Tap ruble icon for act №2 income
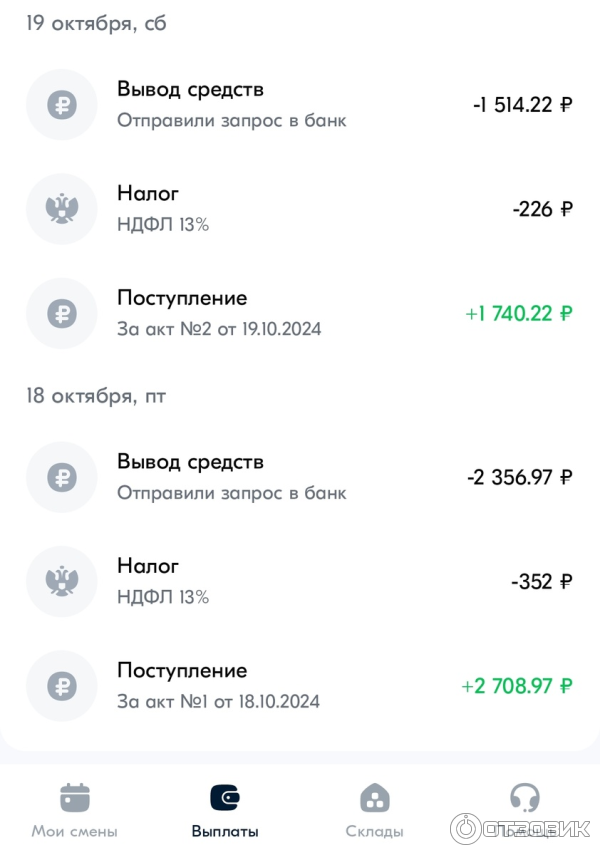Viewport: 600px width, 855px height. point(62,313)
